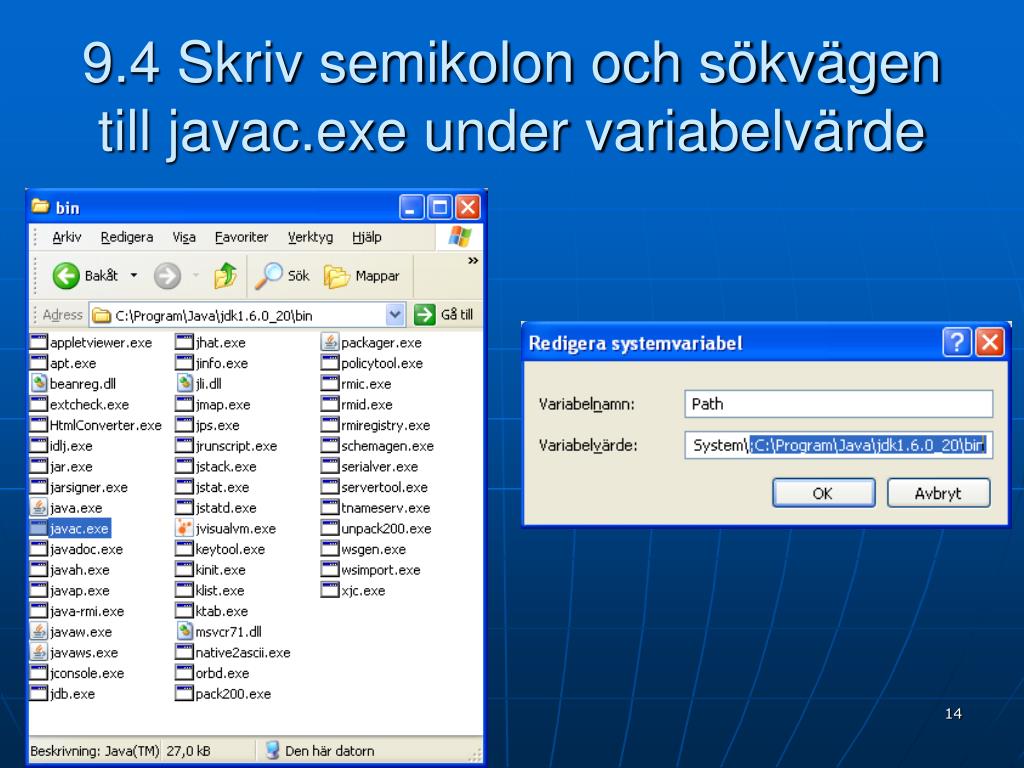Select the packager.exe file icon

(x=330, y=342)
